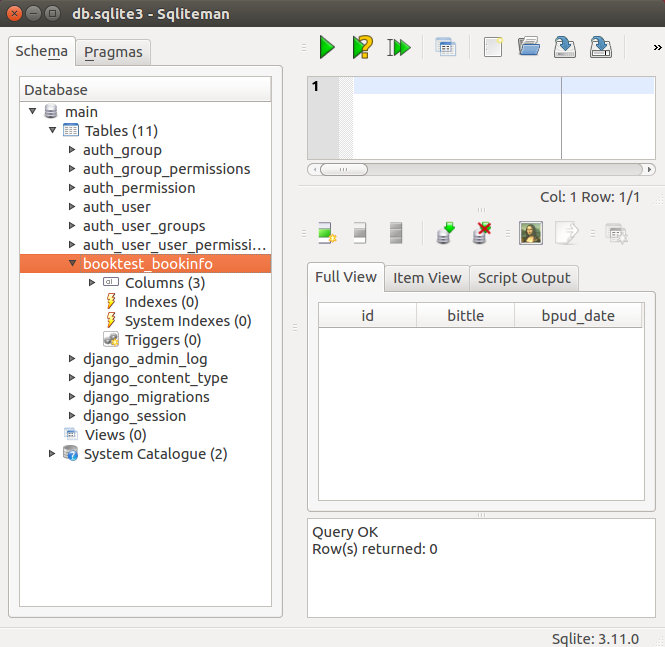Click the 'Sqlite: 3.11.0' status text
Screen dimensions: 665x647
coord(595,639)
